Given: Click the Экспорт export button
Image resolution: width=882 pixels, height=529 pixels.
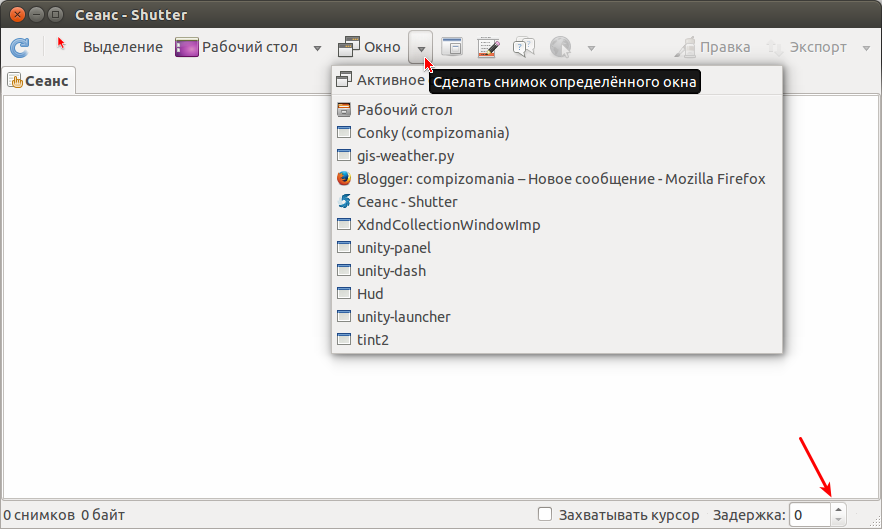Looking at the screenshot, I should [x=807, y=47].
